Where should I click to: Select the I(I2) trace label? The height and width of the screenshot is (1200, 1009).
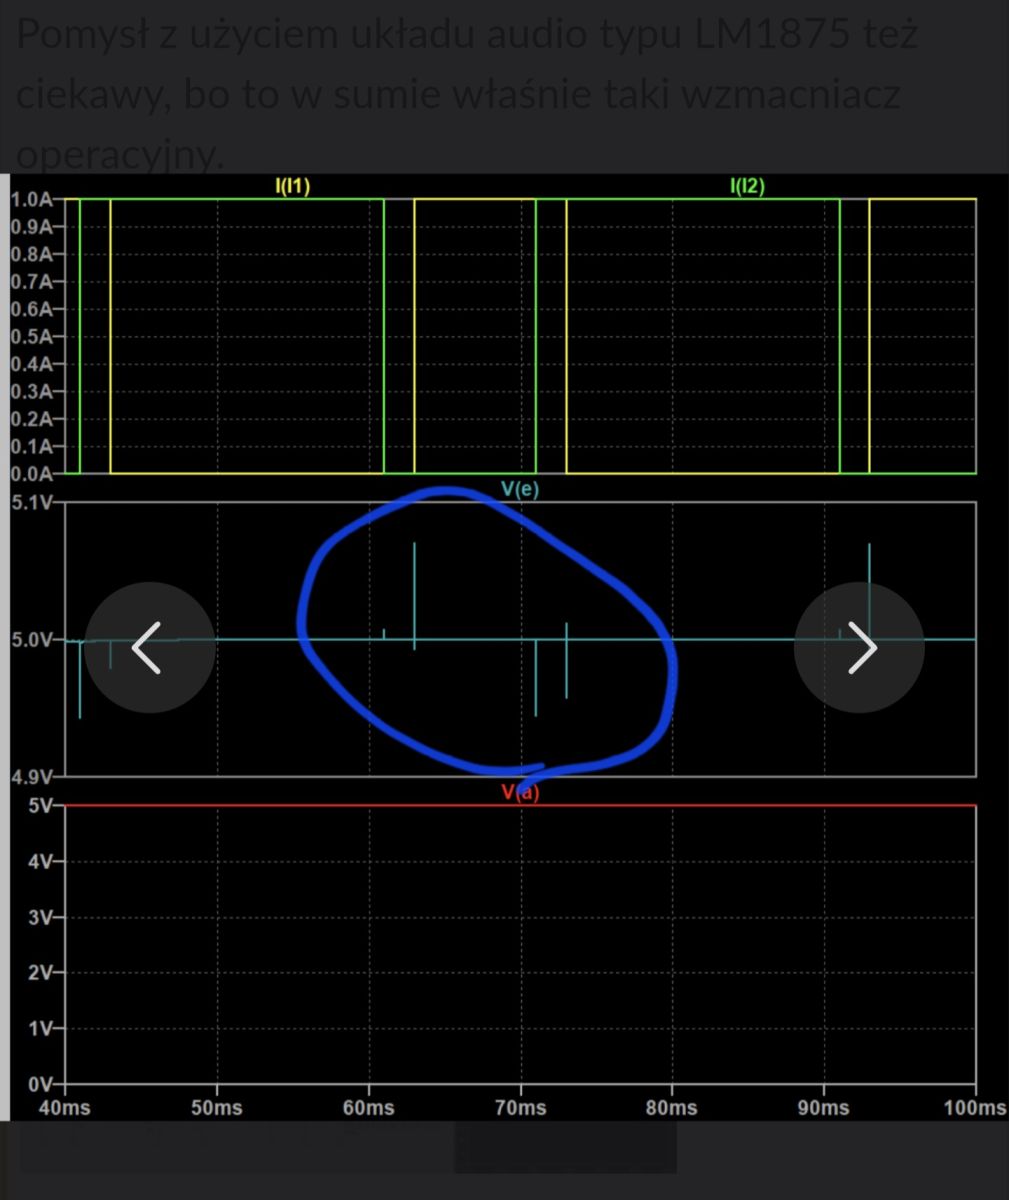747,185
